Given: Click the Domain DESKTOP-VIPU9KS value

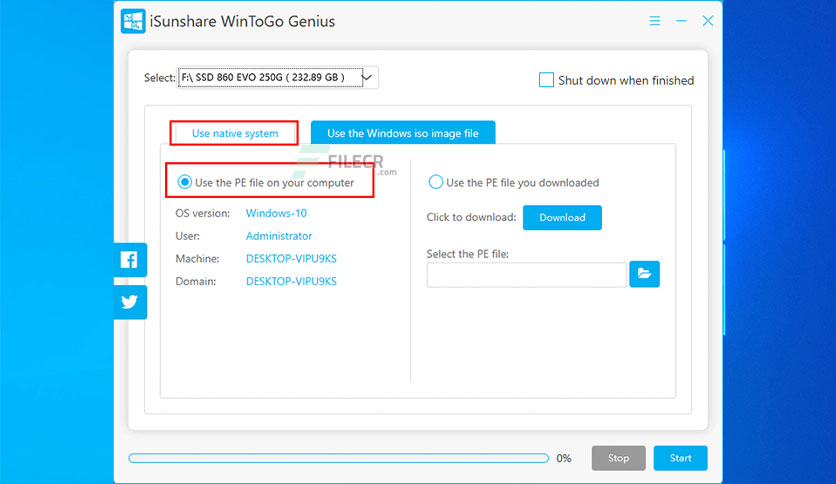Looking at the screenshot, I should [x=291, y=281].
